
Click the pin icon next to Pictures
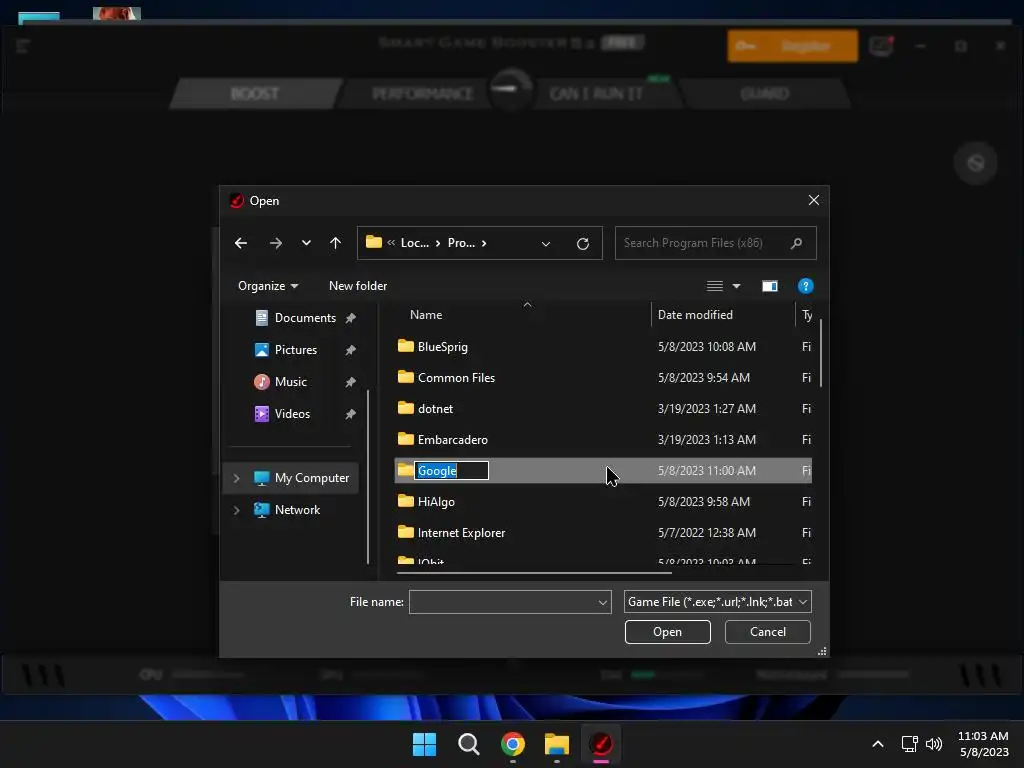(351, 350)
